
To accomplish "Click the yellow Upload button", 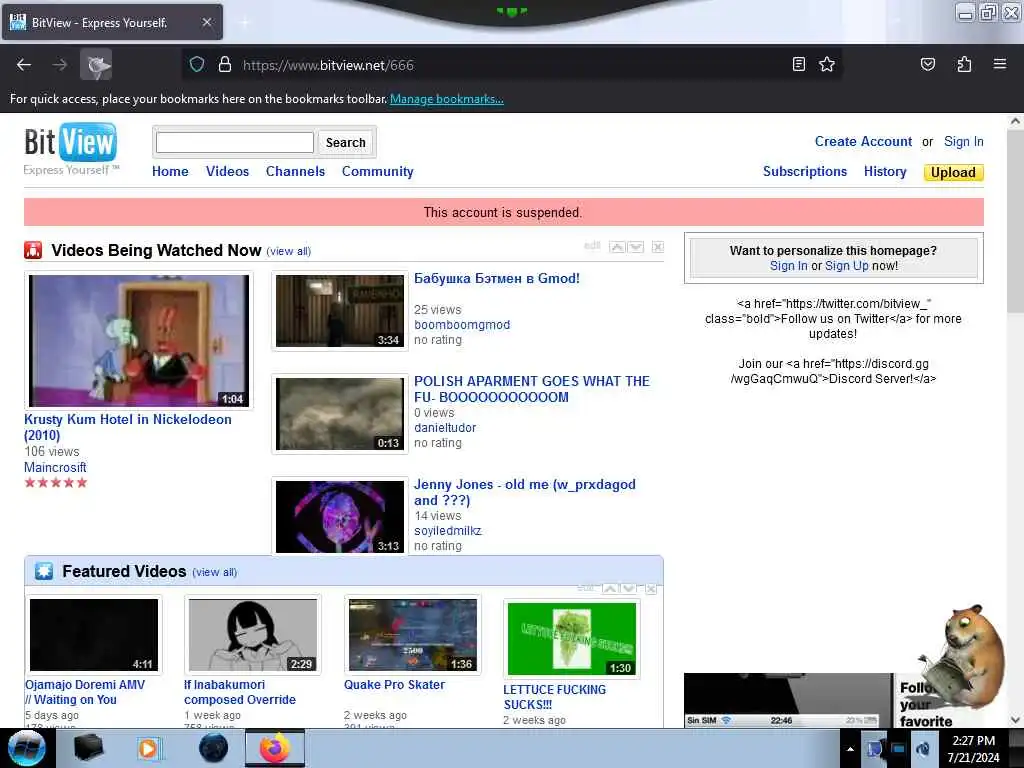I will tap(953, 172).
